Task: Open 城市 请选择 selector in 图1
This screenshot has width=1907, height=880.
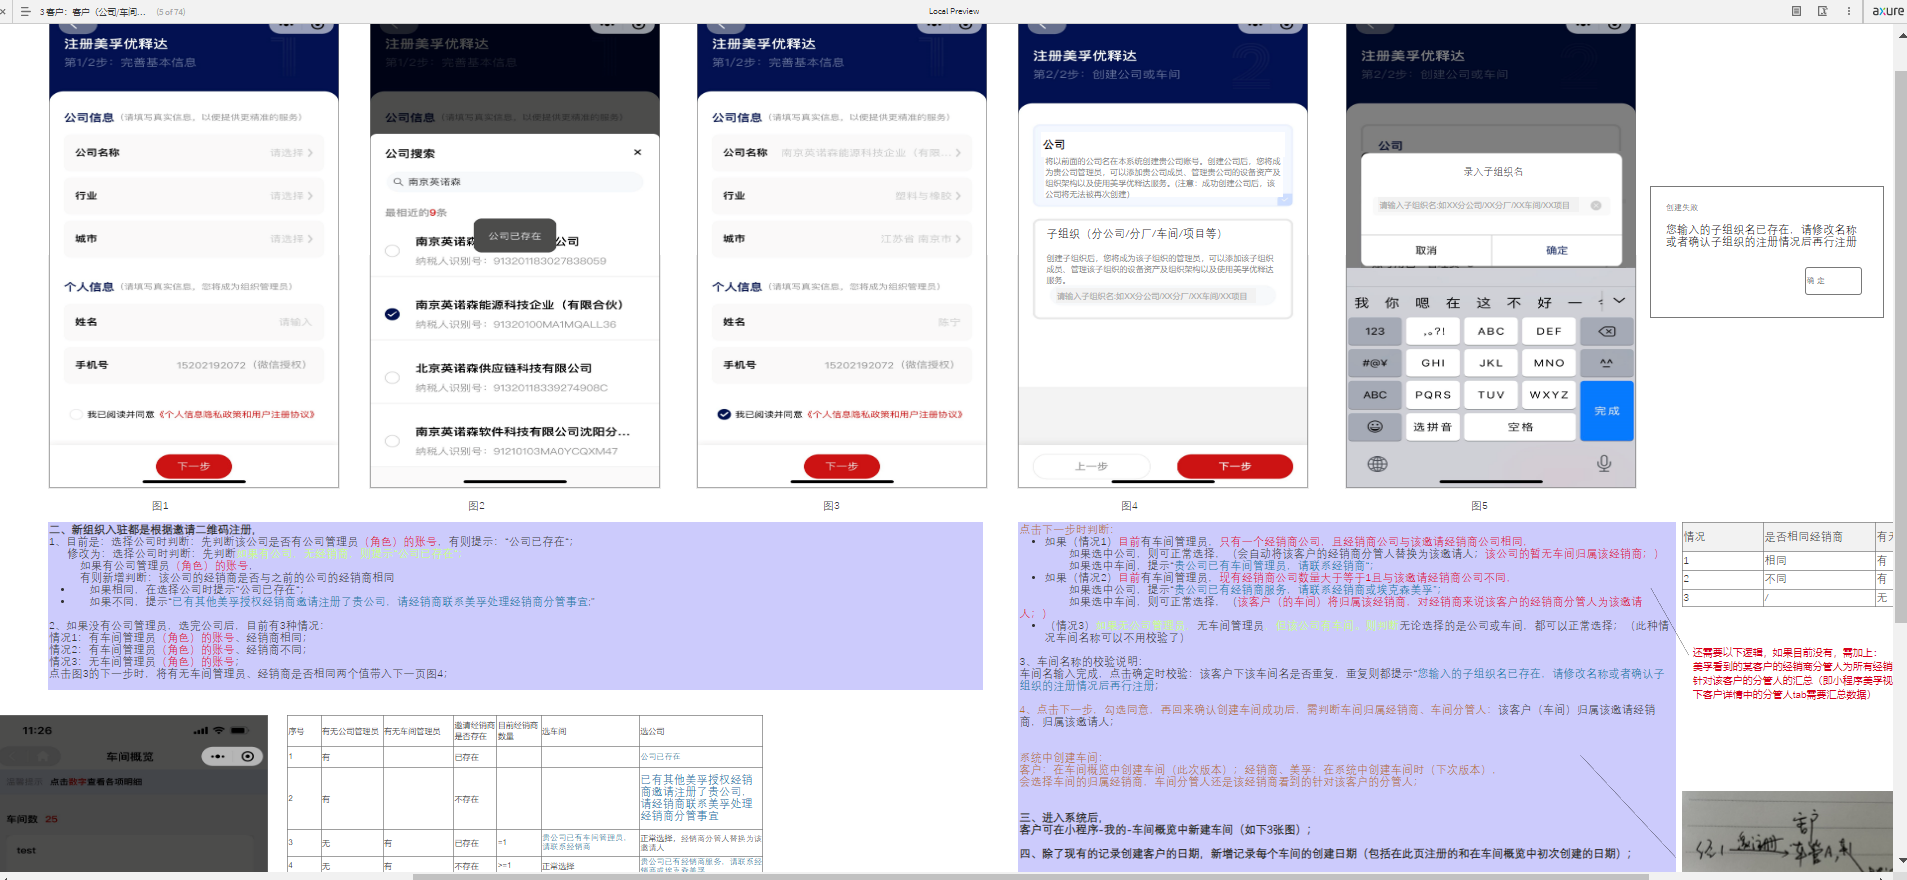Action: (x=193, y=239)
